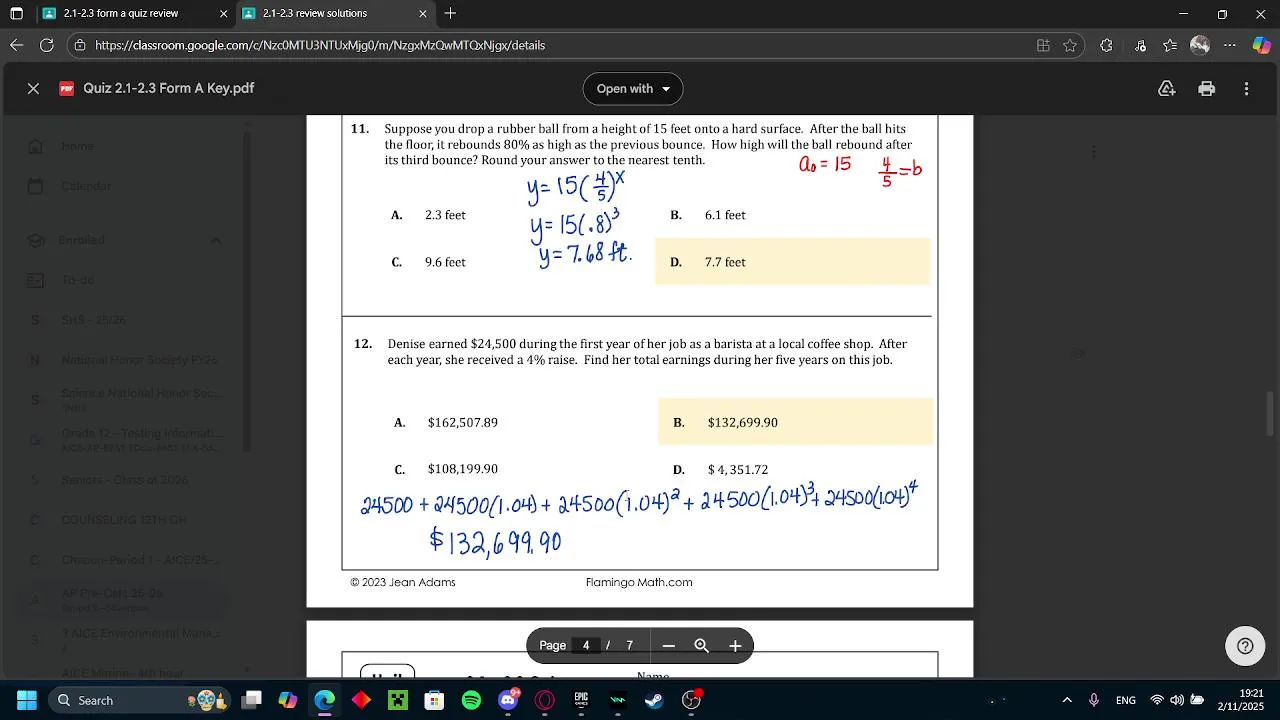Switch the ENG input language
The height and width of the screenshot is (720, 1280).
point(1125,700)
